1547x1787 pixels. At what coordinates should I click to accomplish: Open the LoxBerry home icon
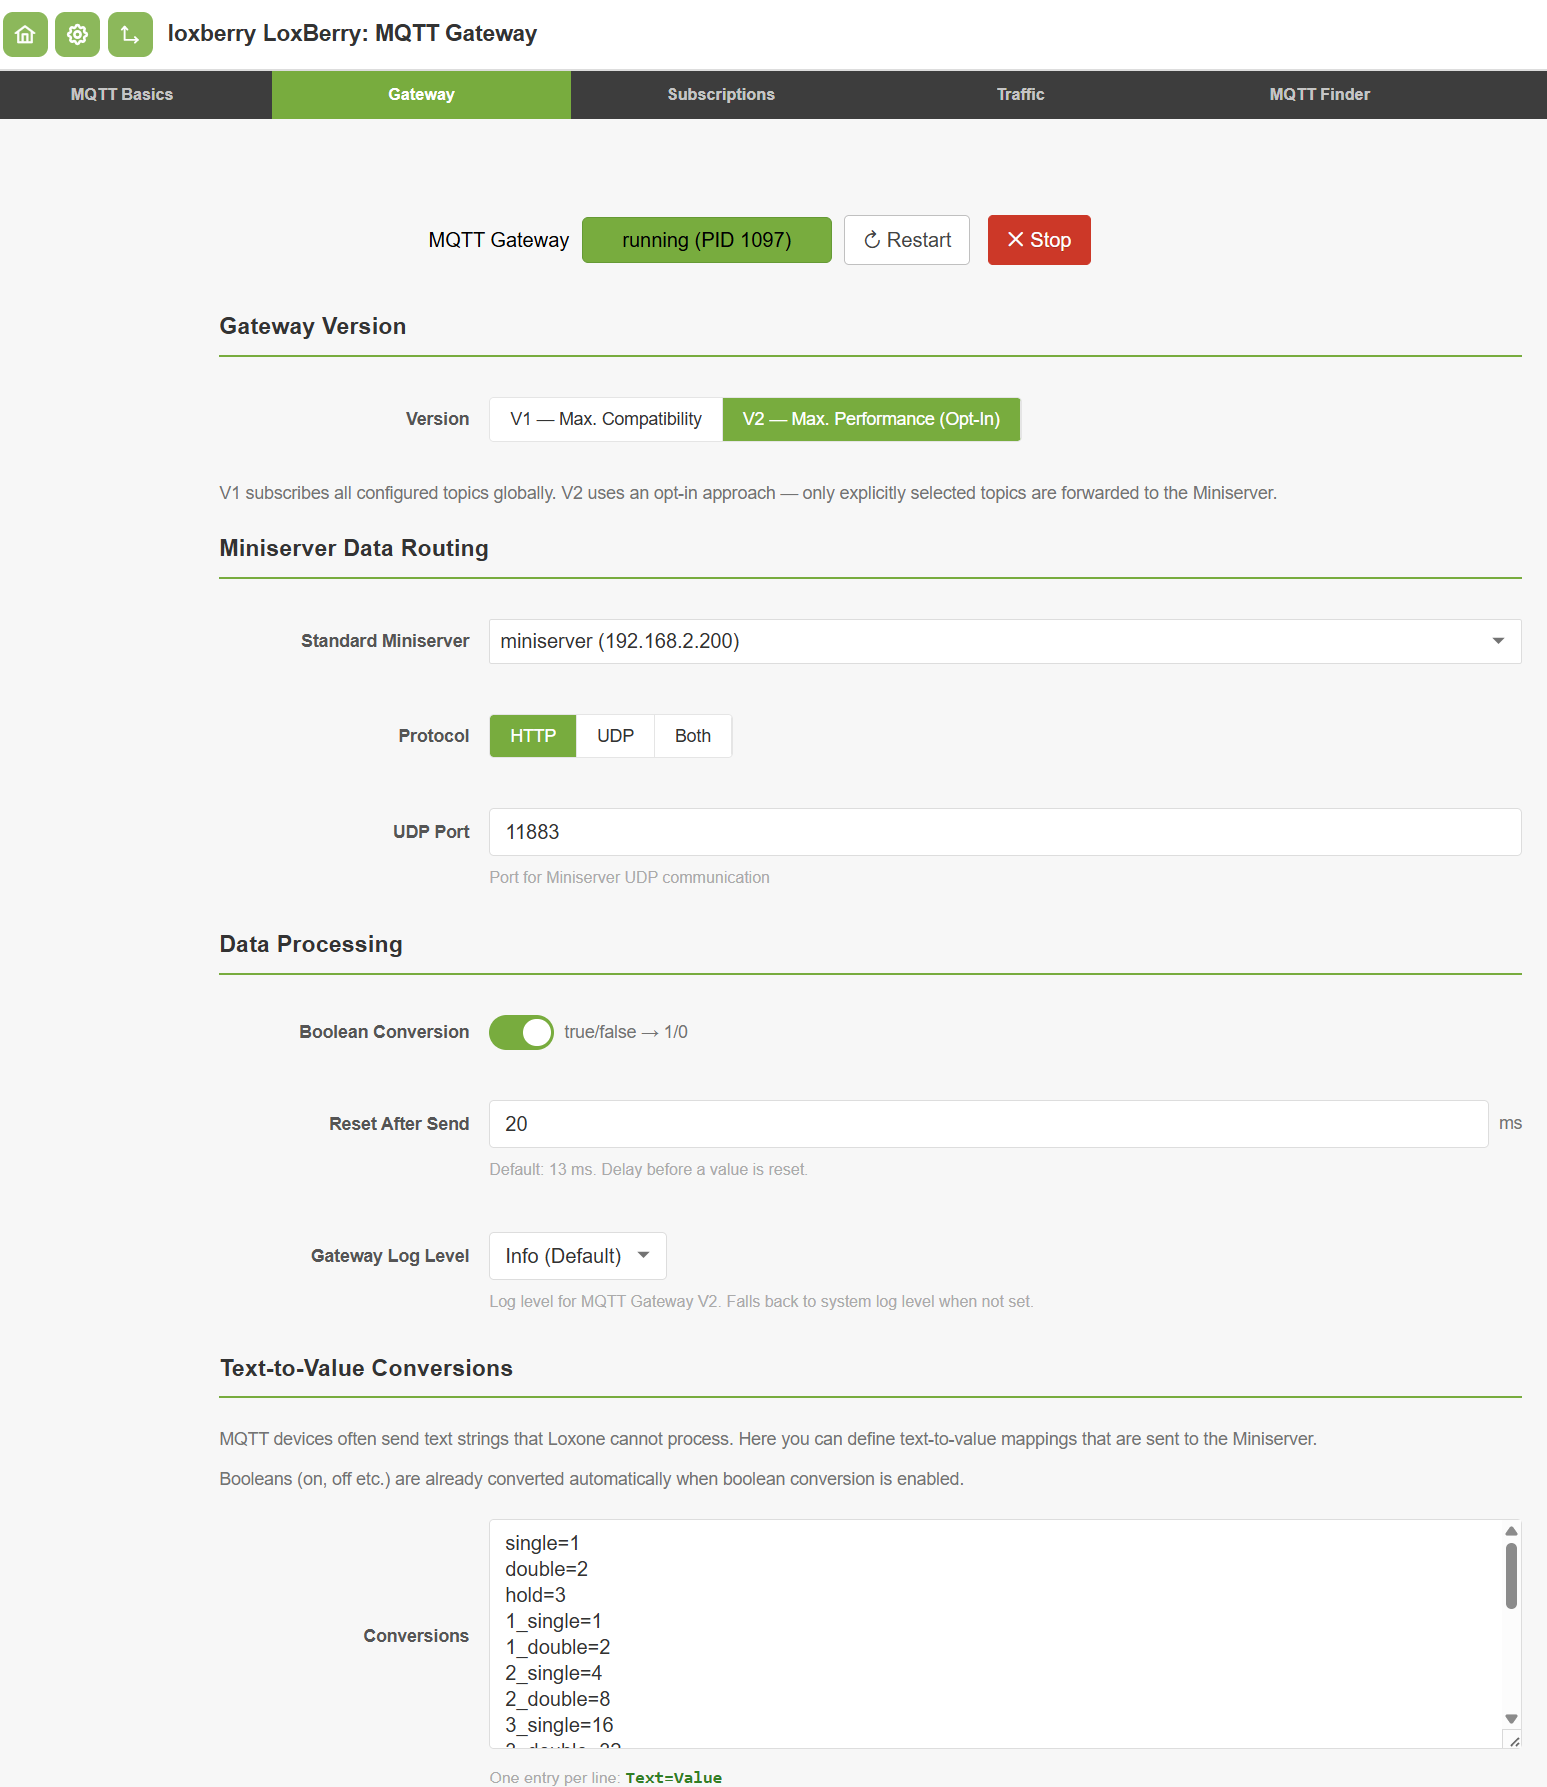tap(25, 35)
